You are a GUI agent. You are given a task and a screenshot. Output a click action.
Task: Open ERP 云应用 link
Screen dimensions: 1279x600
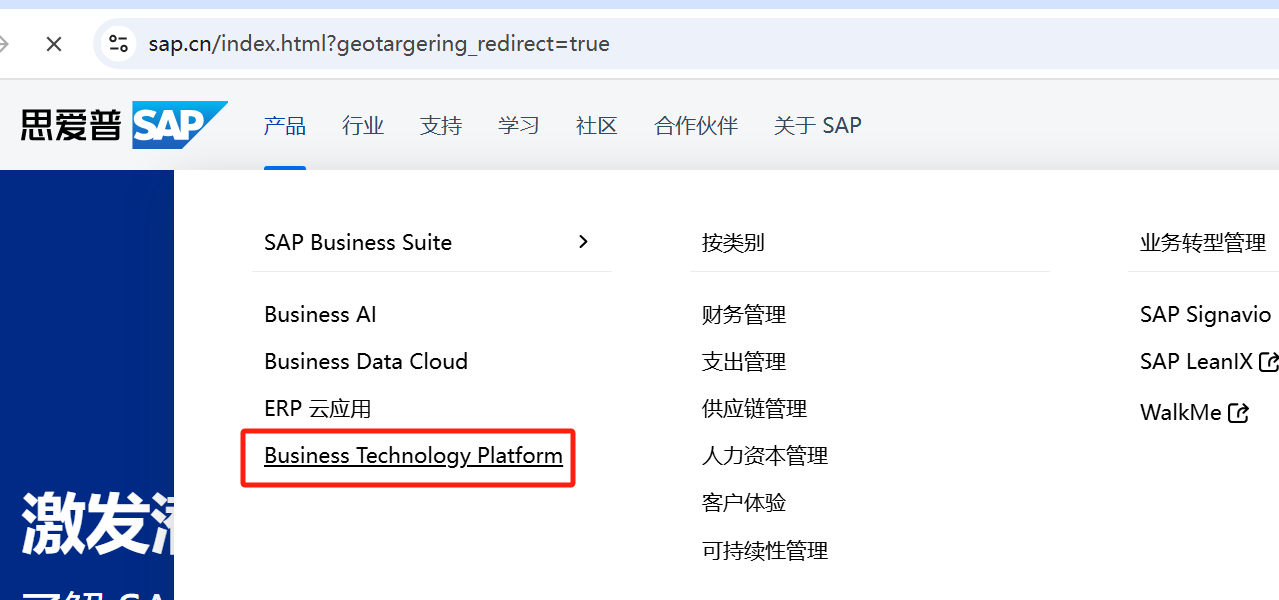(x=318, y=408)
